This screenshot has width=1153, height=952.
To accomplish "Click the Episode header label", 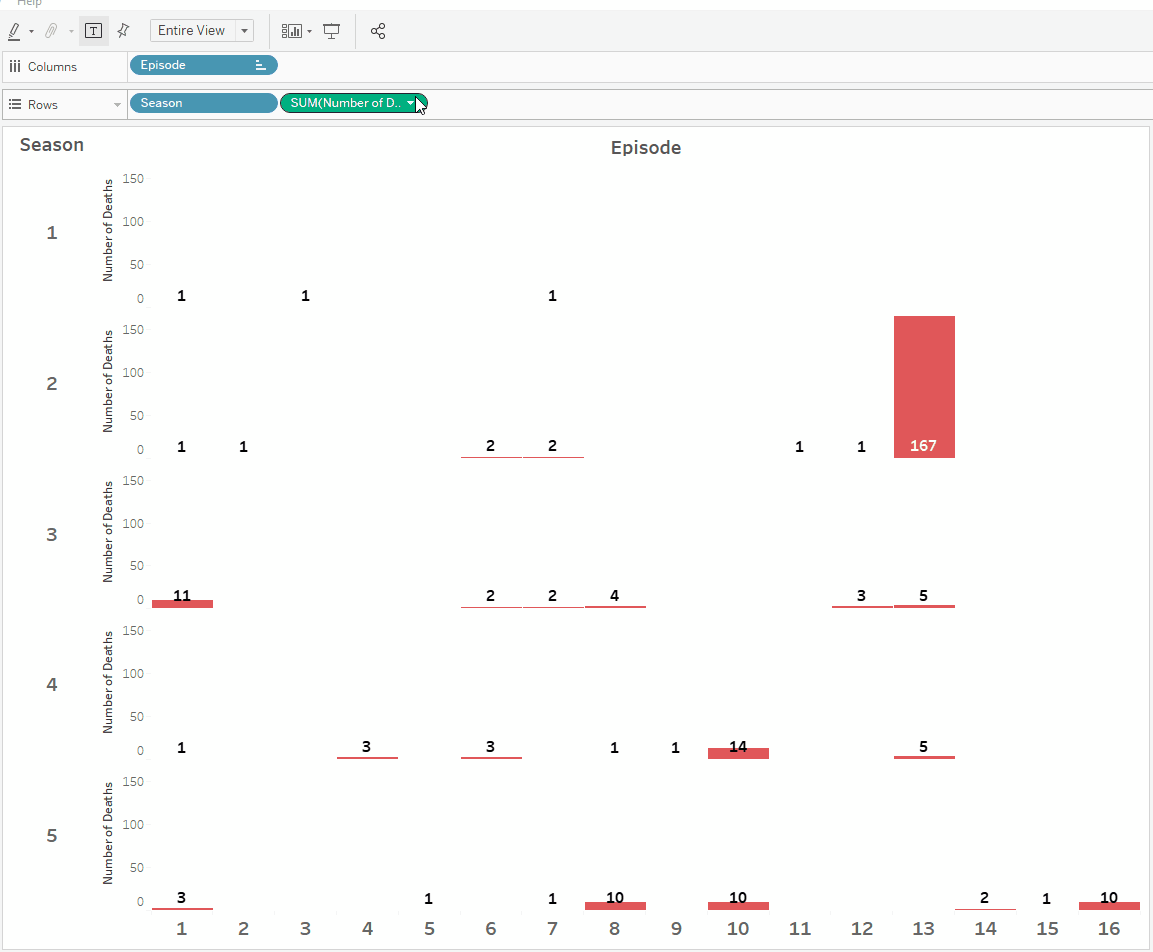I will click(x=646, y=148).
